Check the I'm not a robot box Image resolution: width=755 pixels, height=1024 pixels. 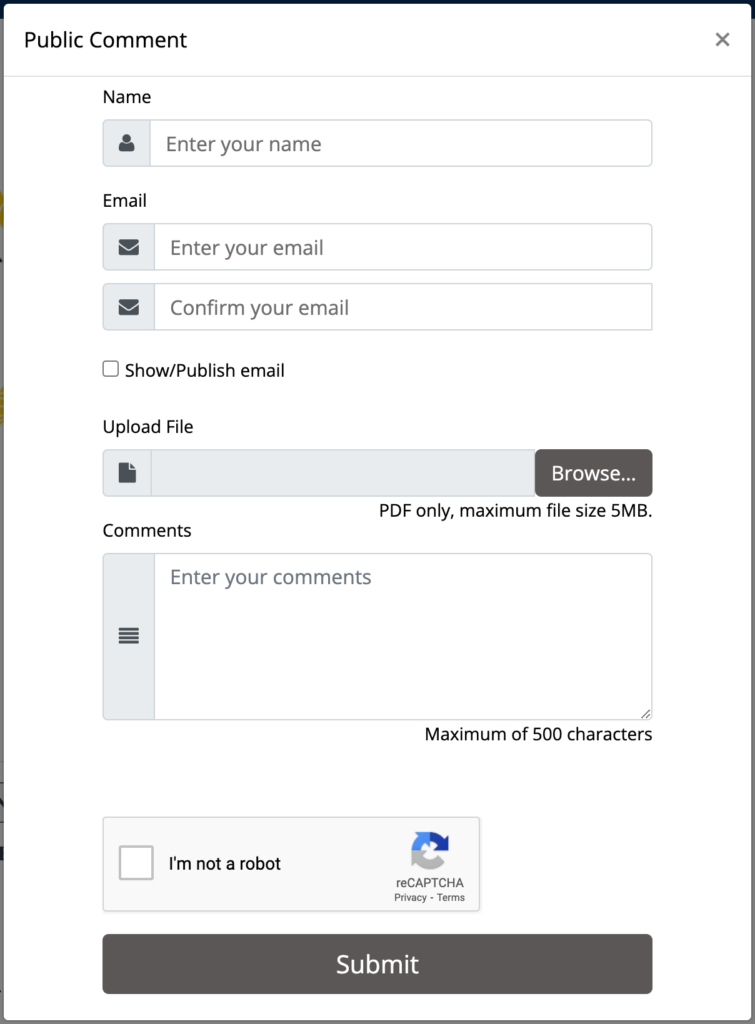(136, 863)
